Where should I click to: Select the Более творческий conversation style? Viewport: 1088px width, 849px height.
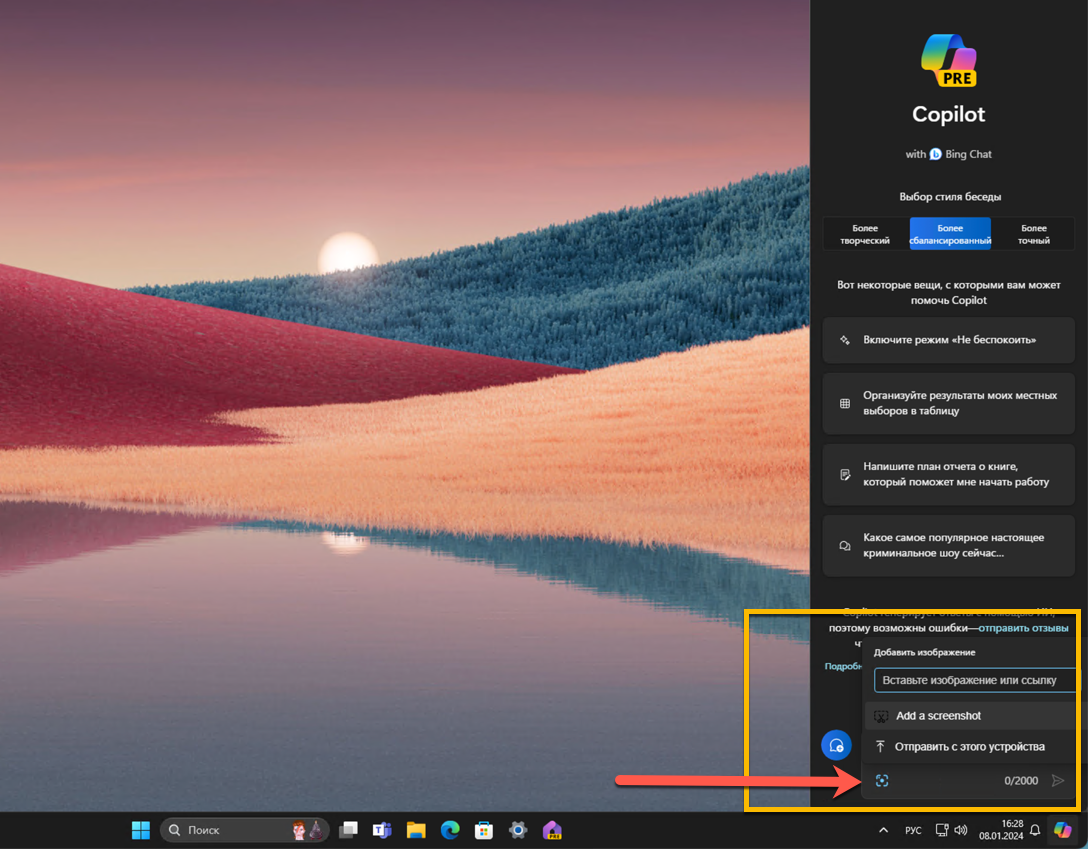(x=865, y=234)
